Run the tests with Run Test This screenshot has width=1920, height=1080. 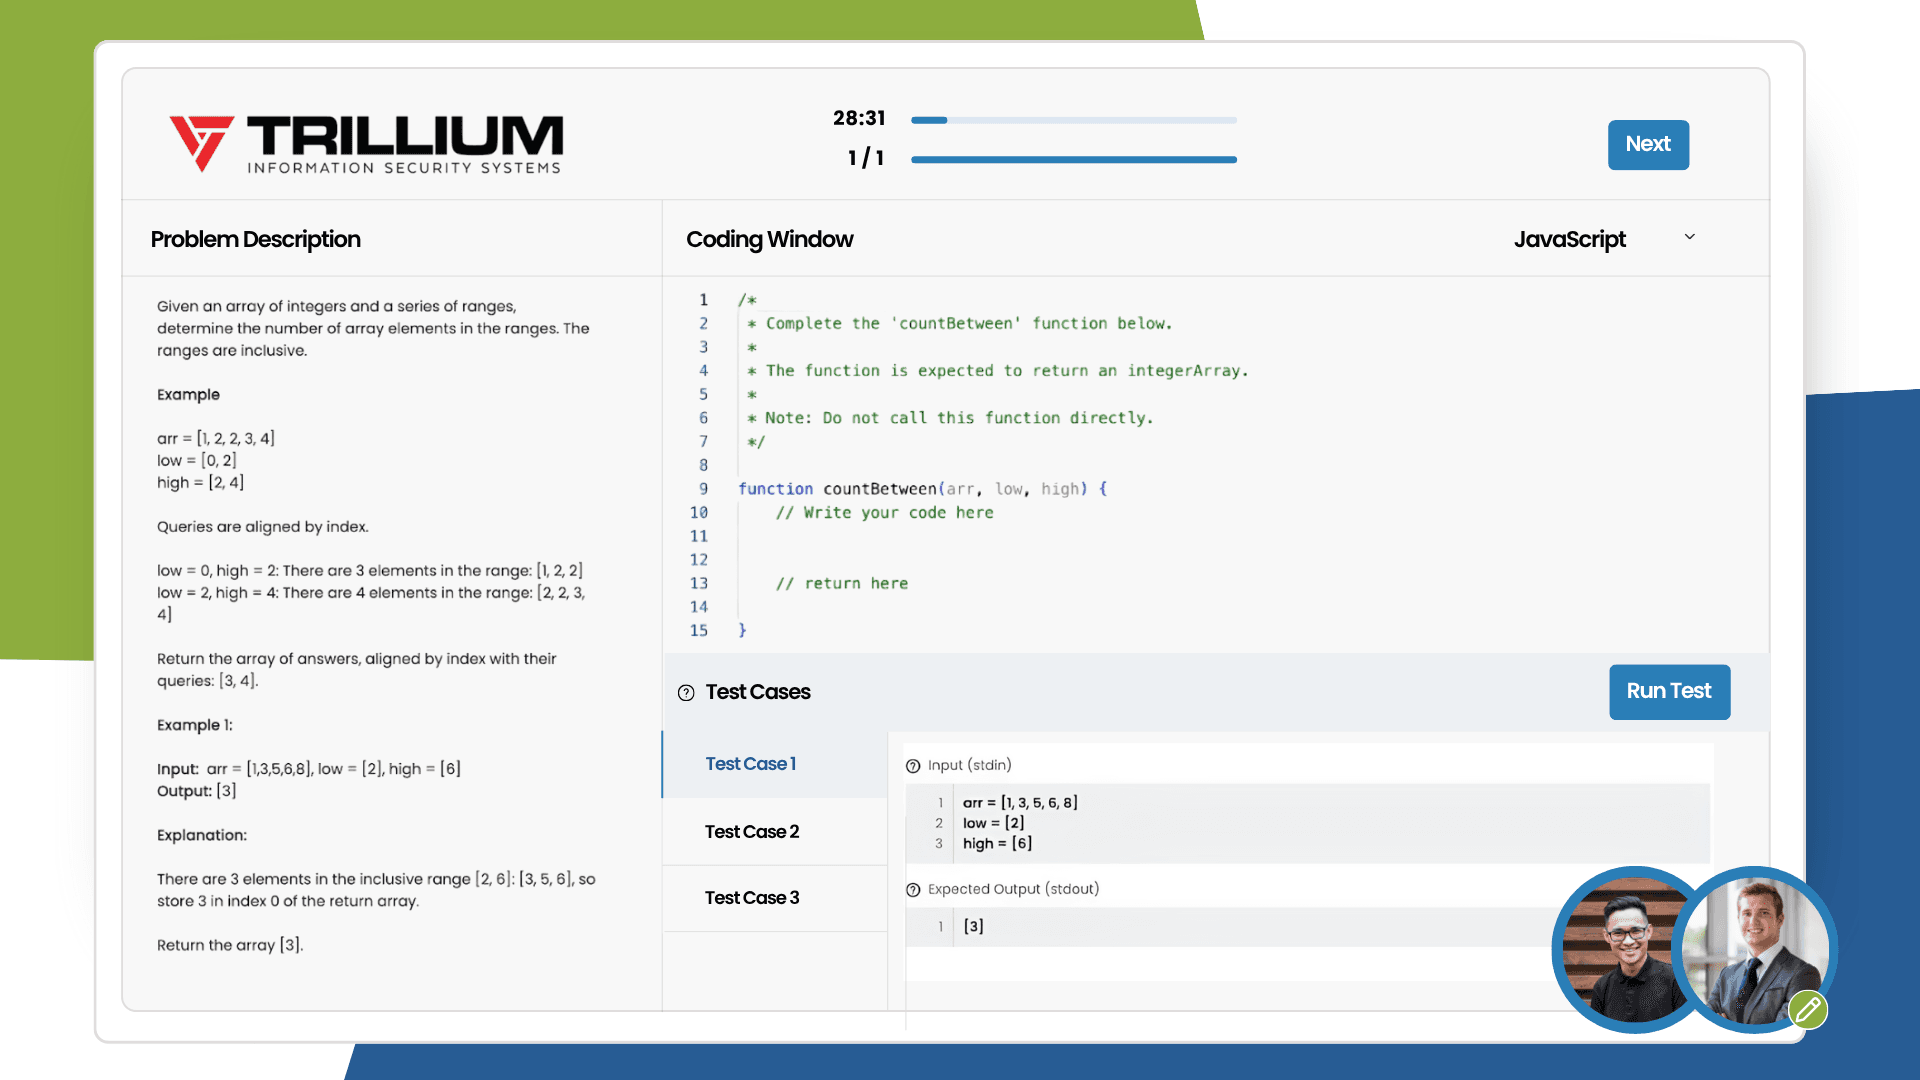pos(1669,692)
